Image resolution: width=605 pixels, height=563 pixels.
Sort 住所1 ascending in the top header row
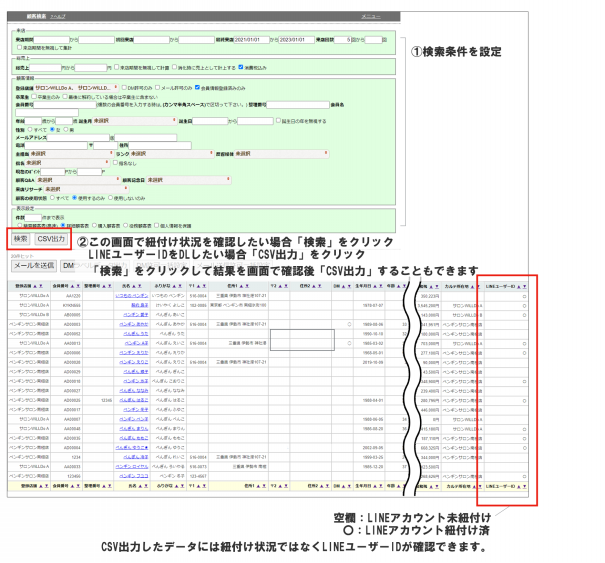click(241, 286)
